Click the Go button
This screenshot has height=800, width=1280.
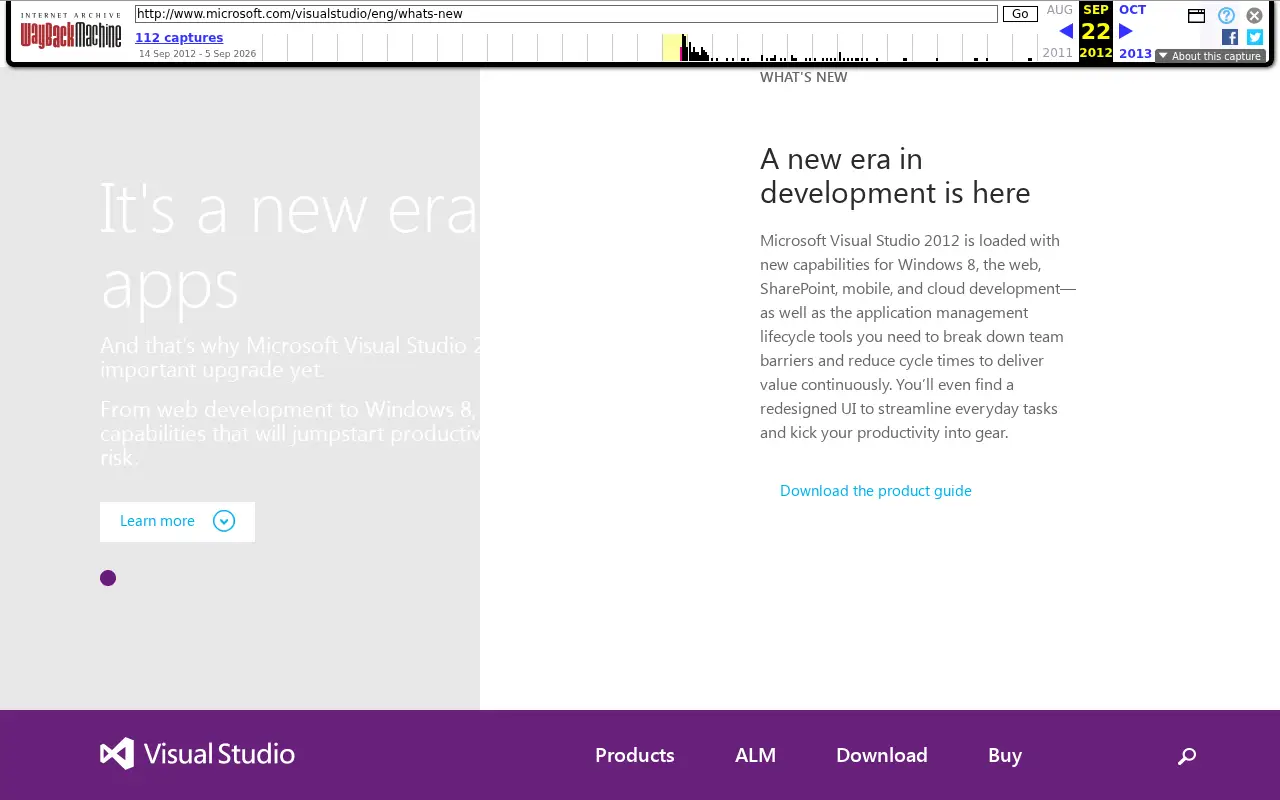click(x=1020, y=14)
